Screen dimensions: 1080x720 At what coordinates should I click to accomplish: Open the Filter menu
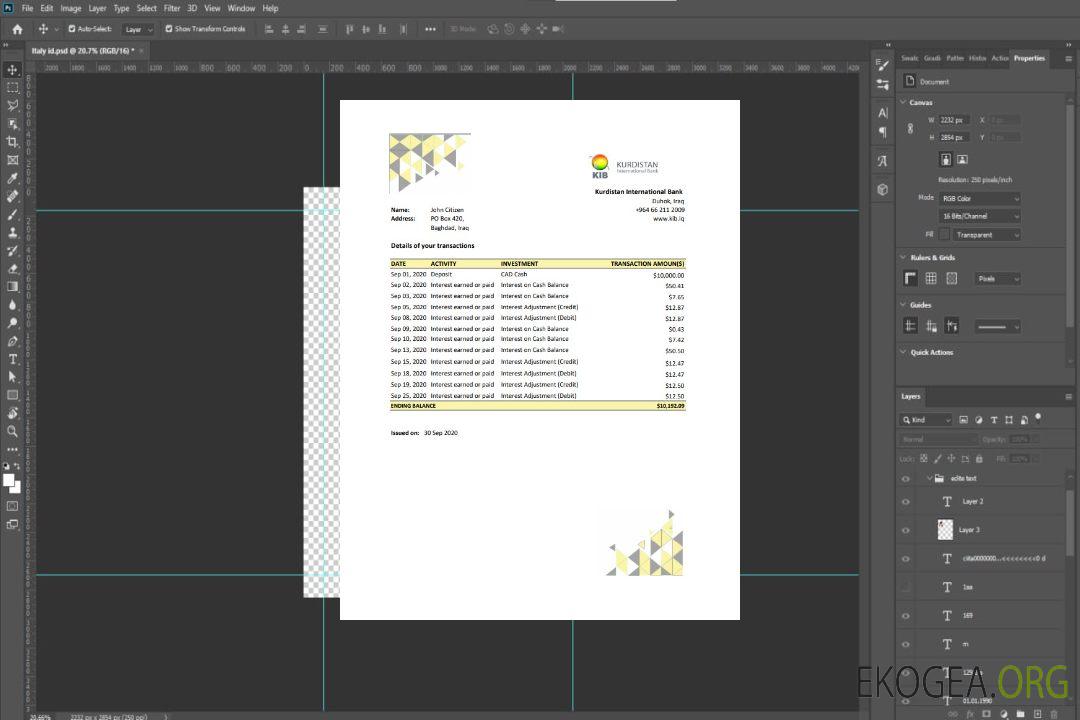point(172,8)
